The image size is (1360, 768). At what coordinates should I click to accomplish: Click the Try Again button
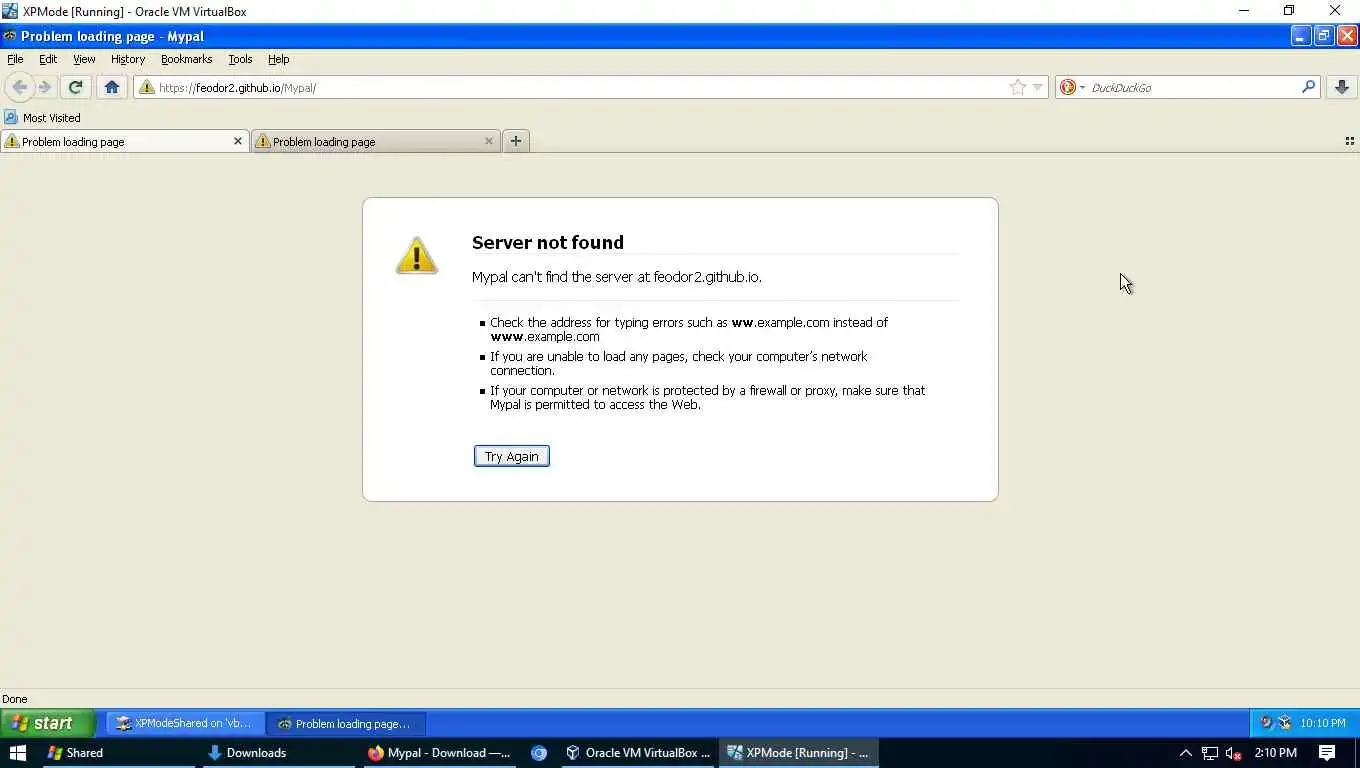pyautogui.click(x=511, y=456)
